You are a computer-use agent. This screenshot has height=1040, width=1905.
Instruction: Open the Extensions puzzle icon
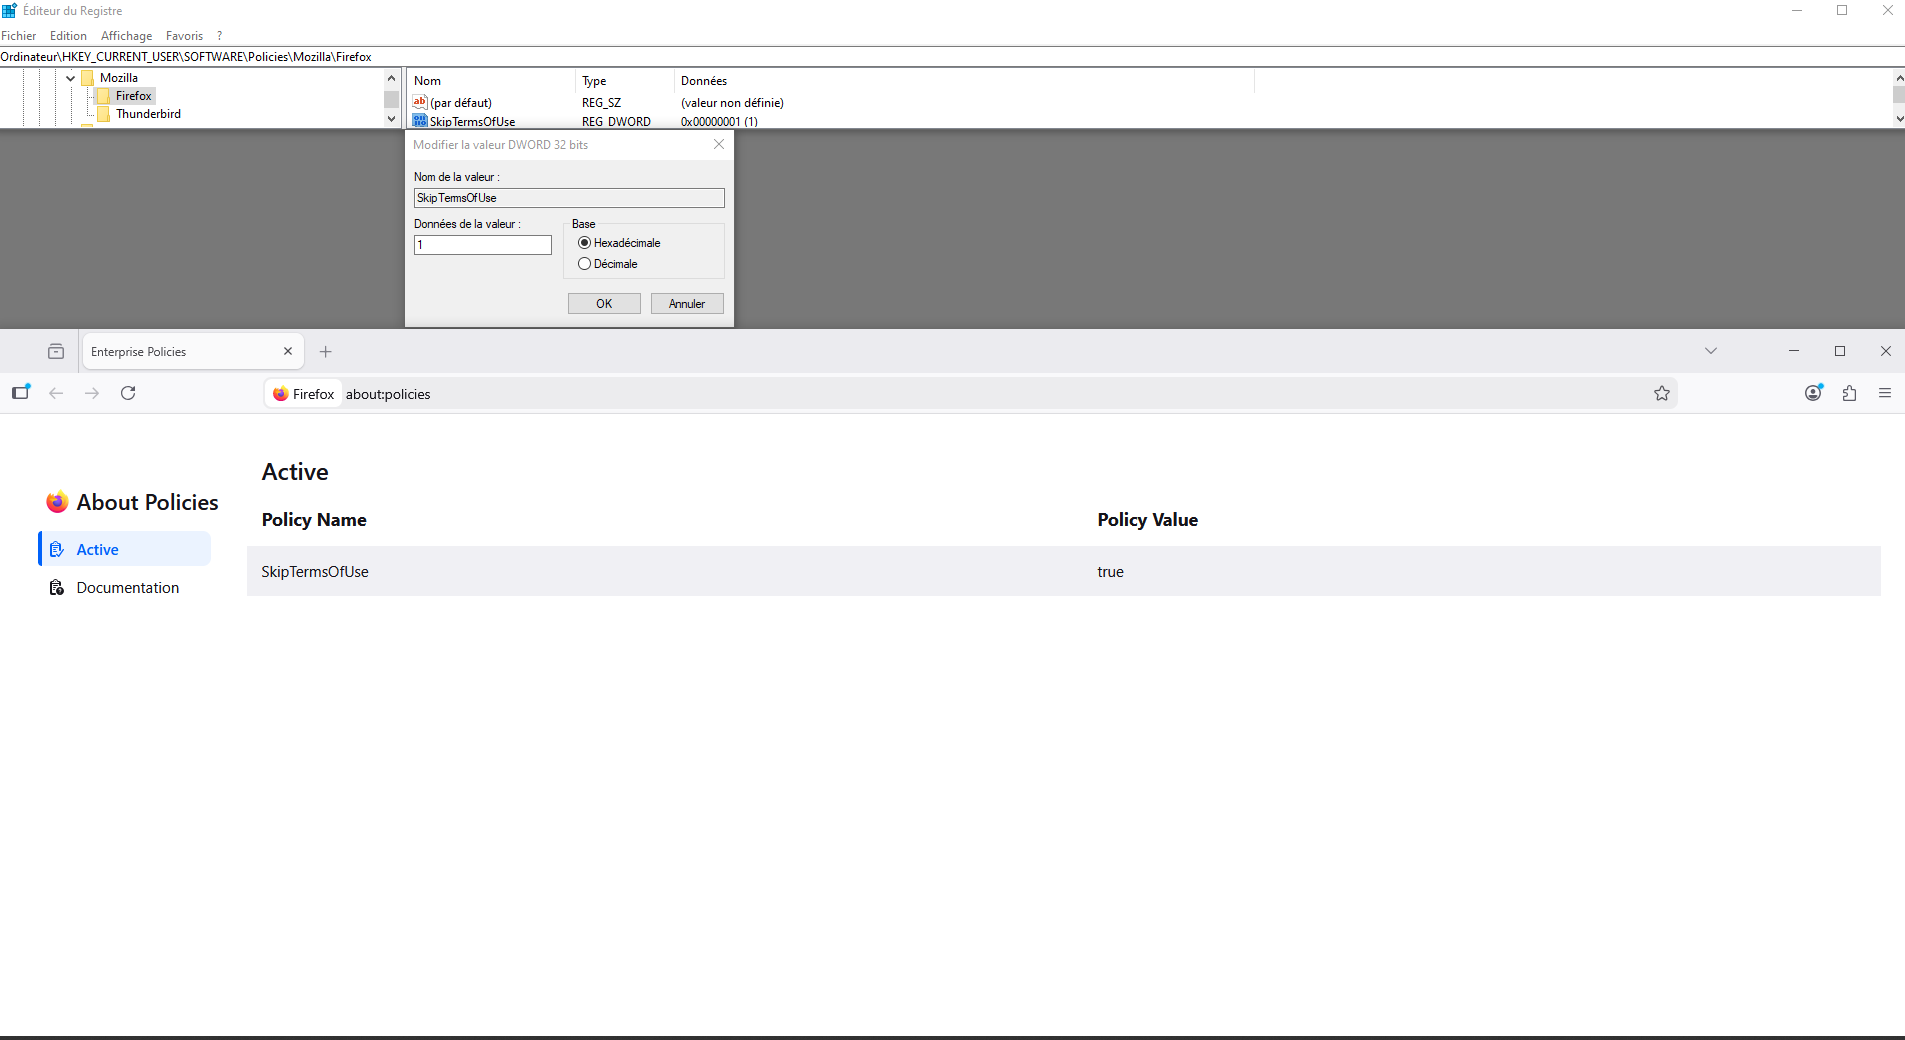pyautogui.click(x=1849, y=393)
